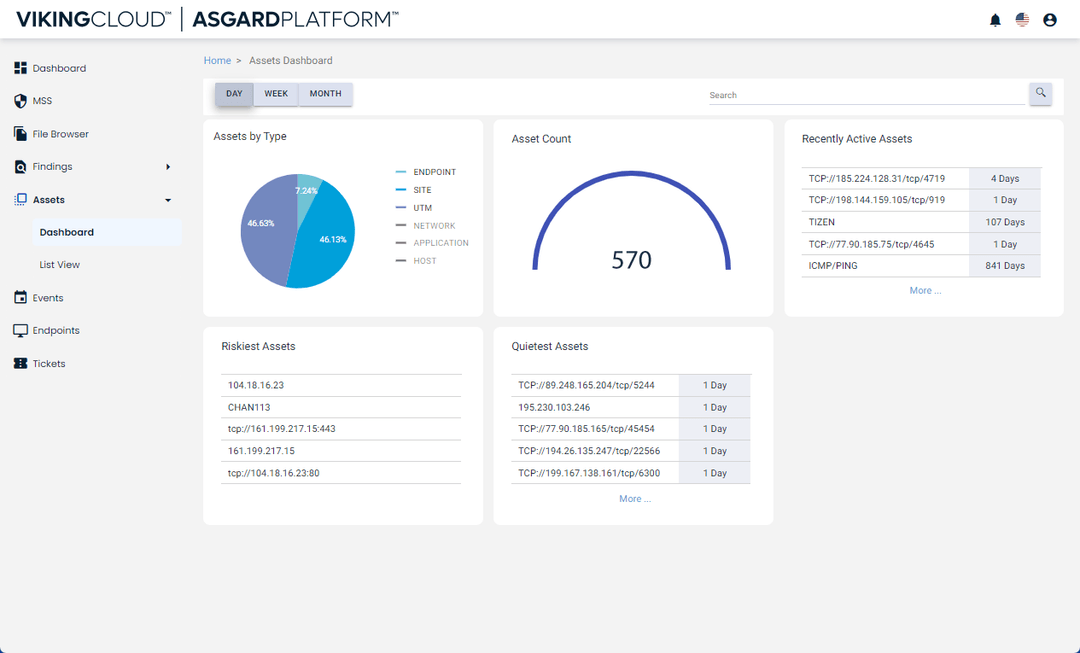This screenshot has width=1080, height=653.
Task: Click the search magnifier button
Action: click(x=1040, y=93)
